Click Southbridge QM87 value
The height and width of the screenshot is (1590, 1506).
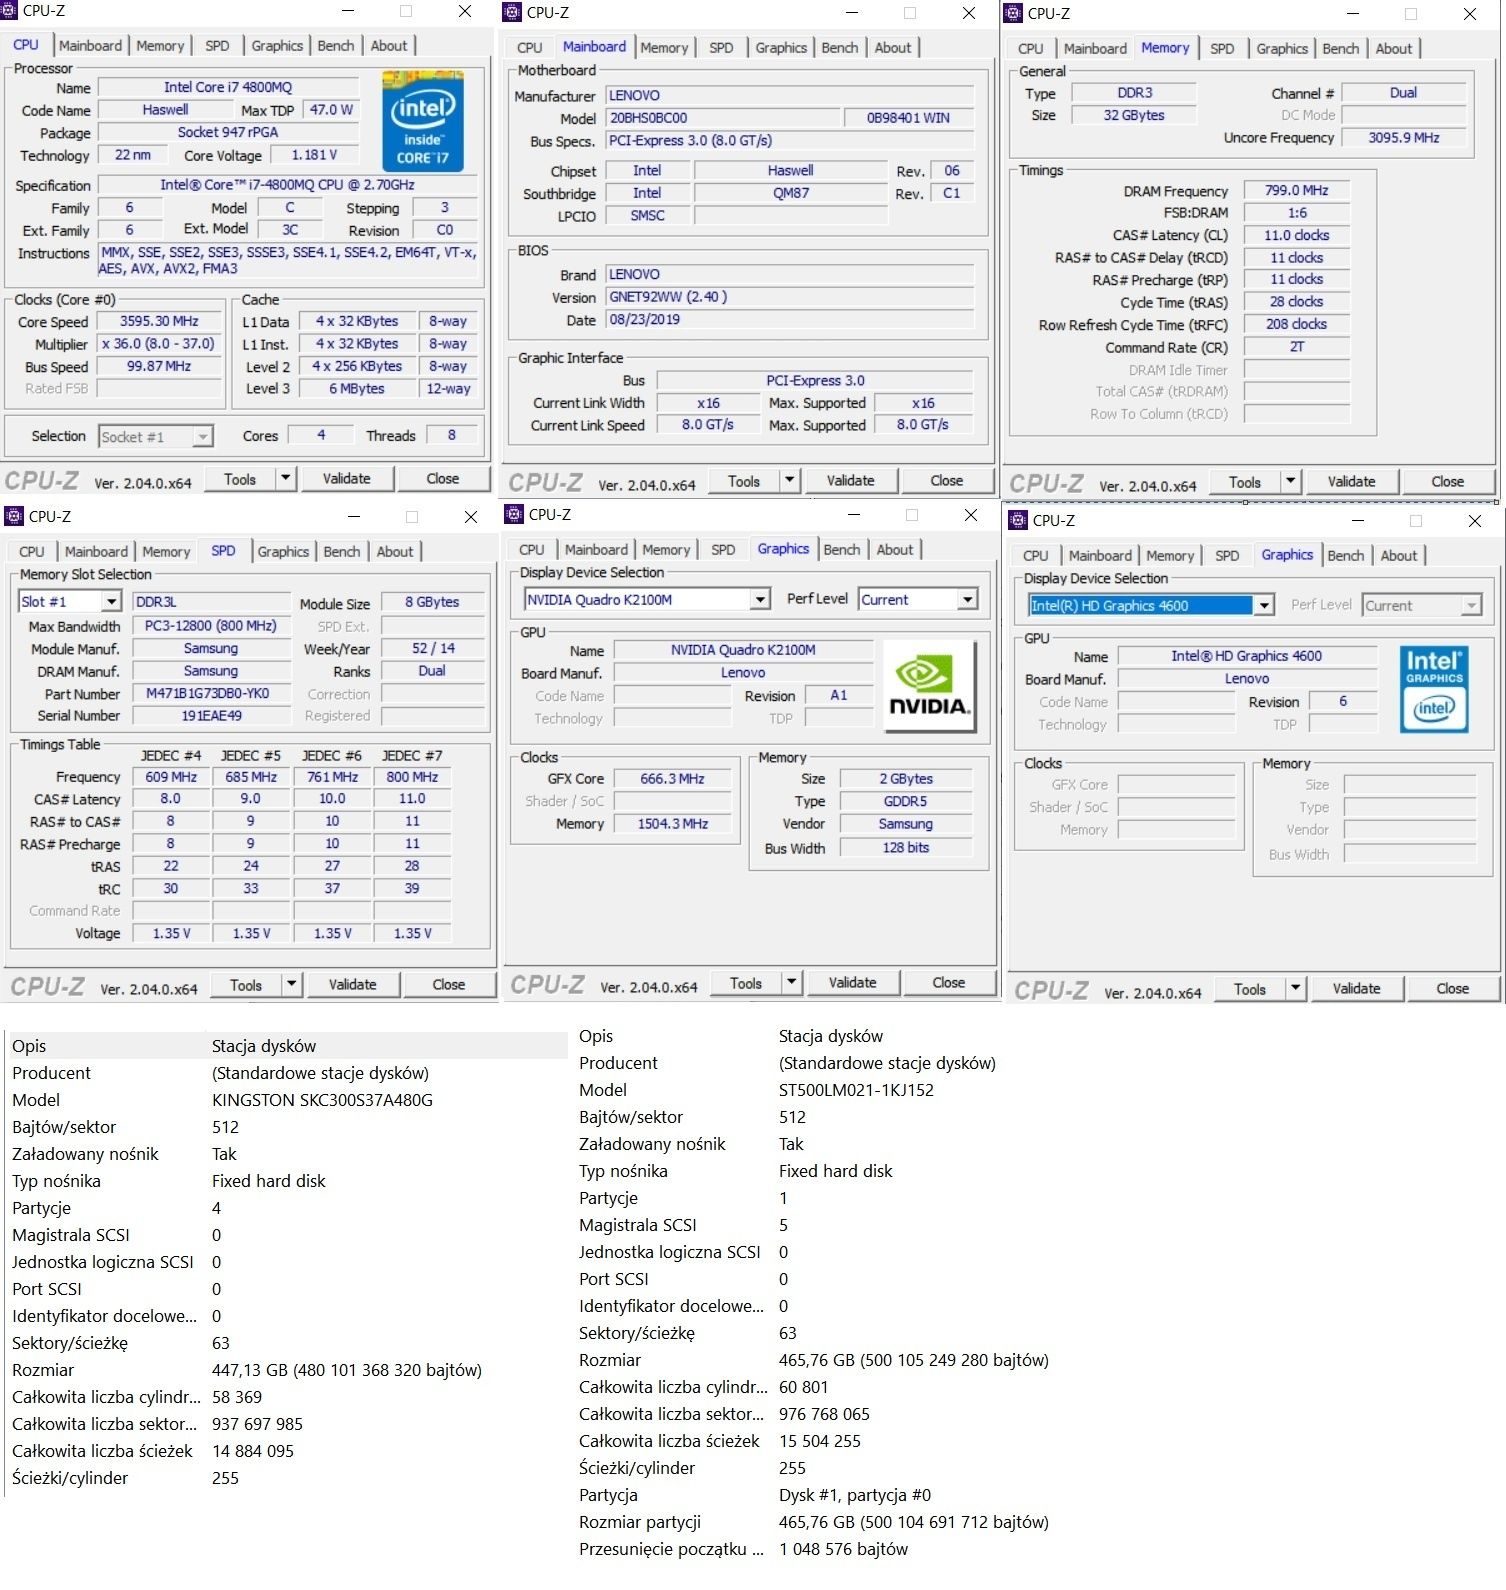click(791, 193)
